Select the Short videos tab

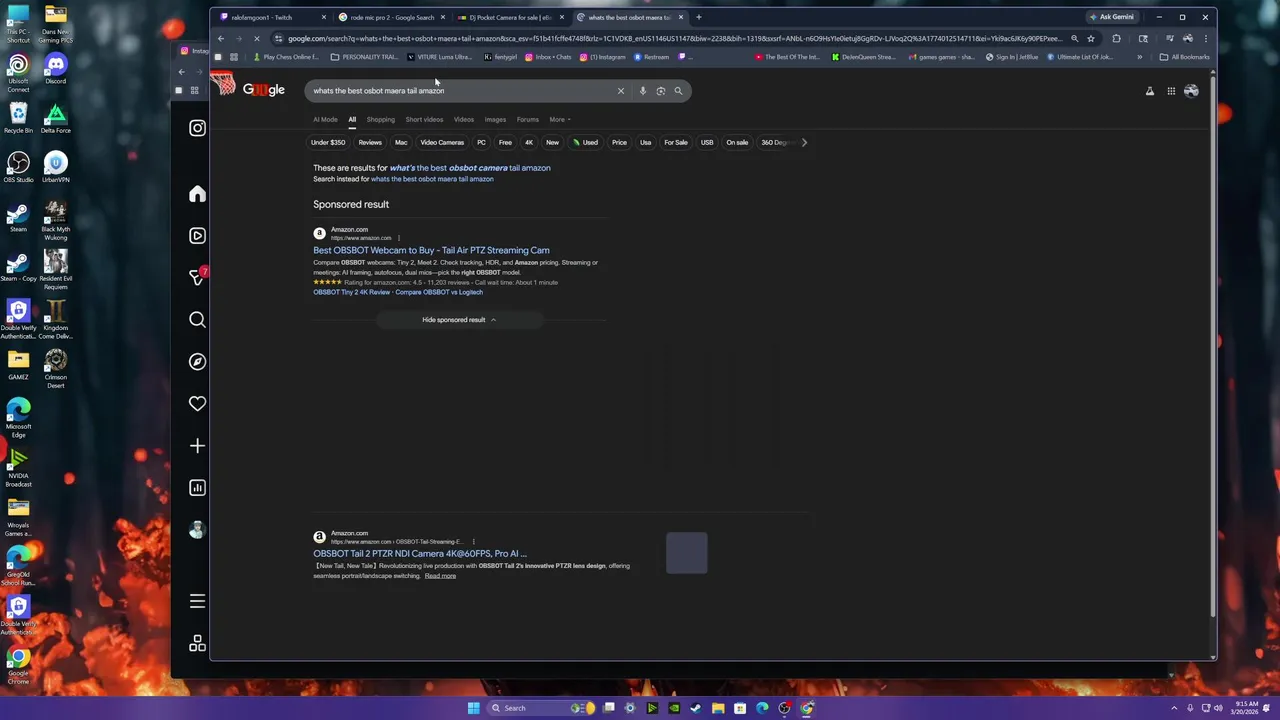[424, 120]
